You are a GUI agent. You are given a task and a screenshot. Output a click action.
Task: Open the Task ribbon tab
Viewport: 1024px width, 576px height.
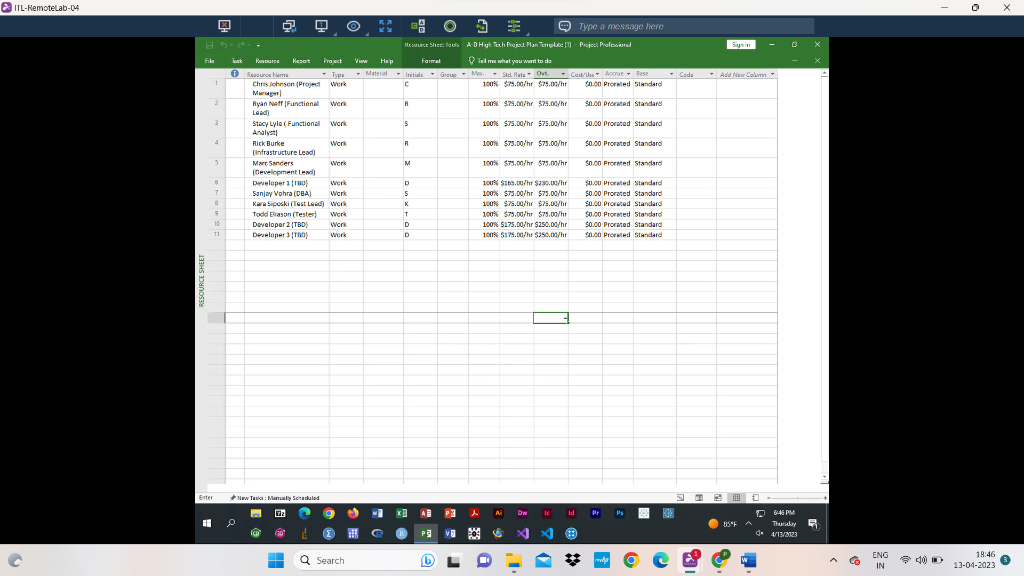pos(236,61)
